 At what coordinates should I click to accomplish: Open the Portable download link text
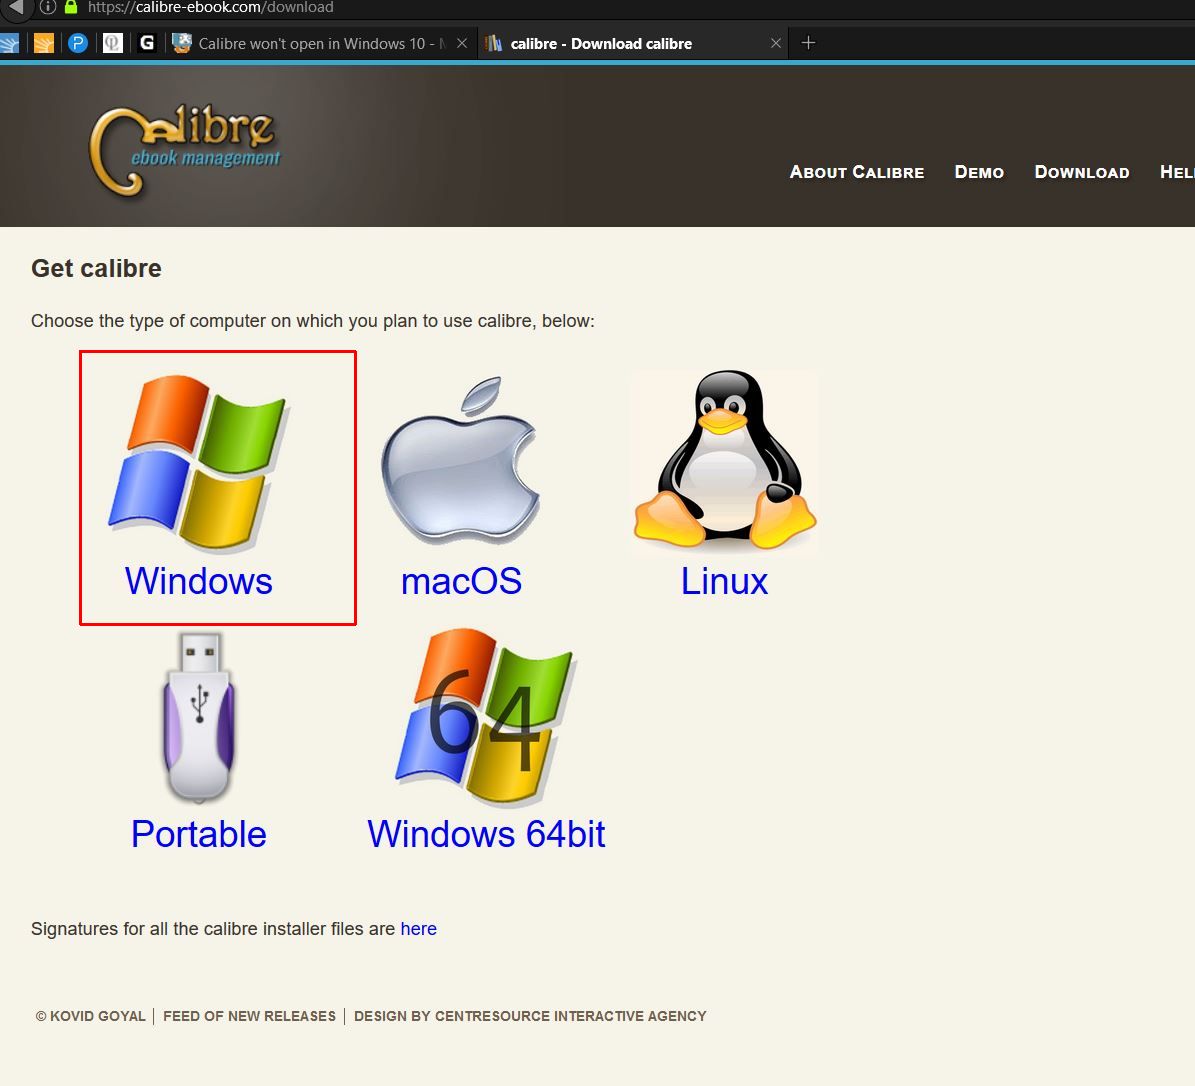[x=199, y=834]
